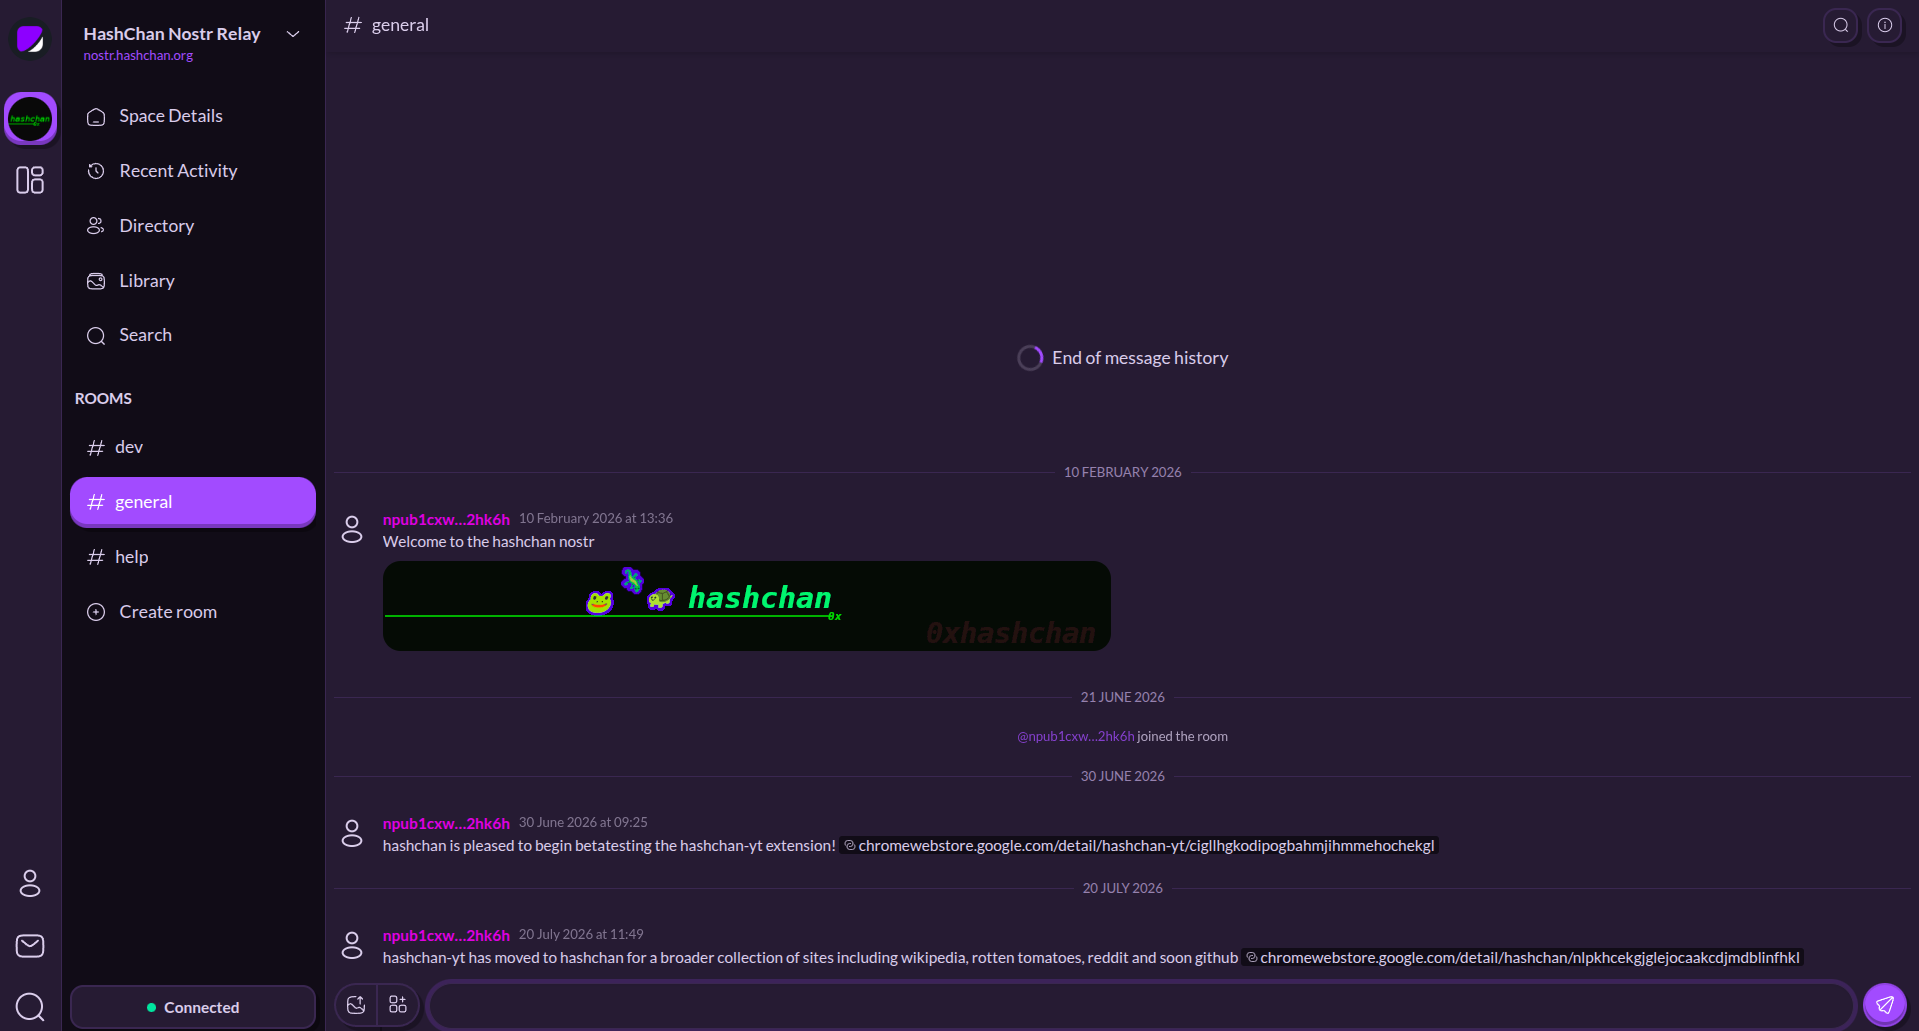Open the app logo home icon
The height and width of the screenshot is (1031, 1919).
(x=30, y=39)
